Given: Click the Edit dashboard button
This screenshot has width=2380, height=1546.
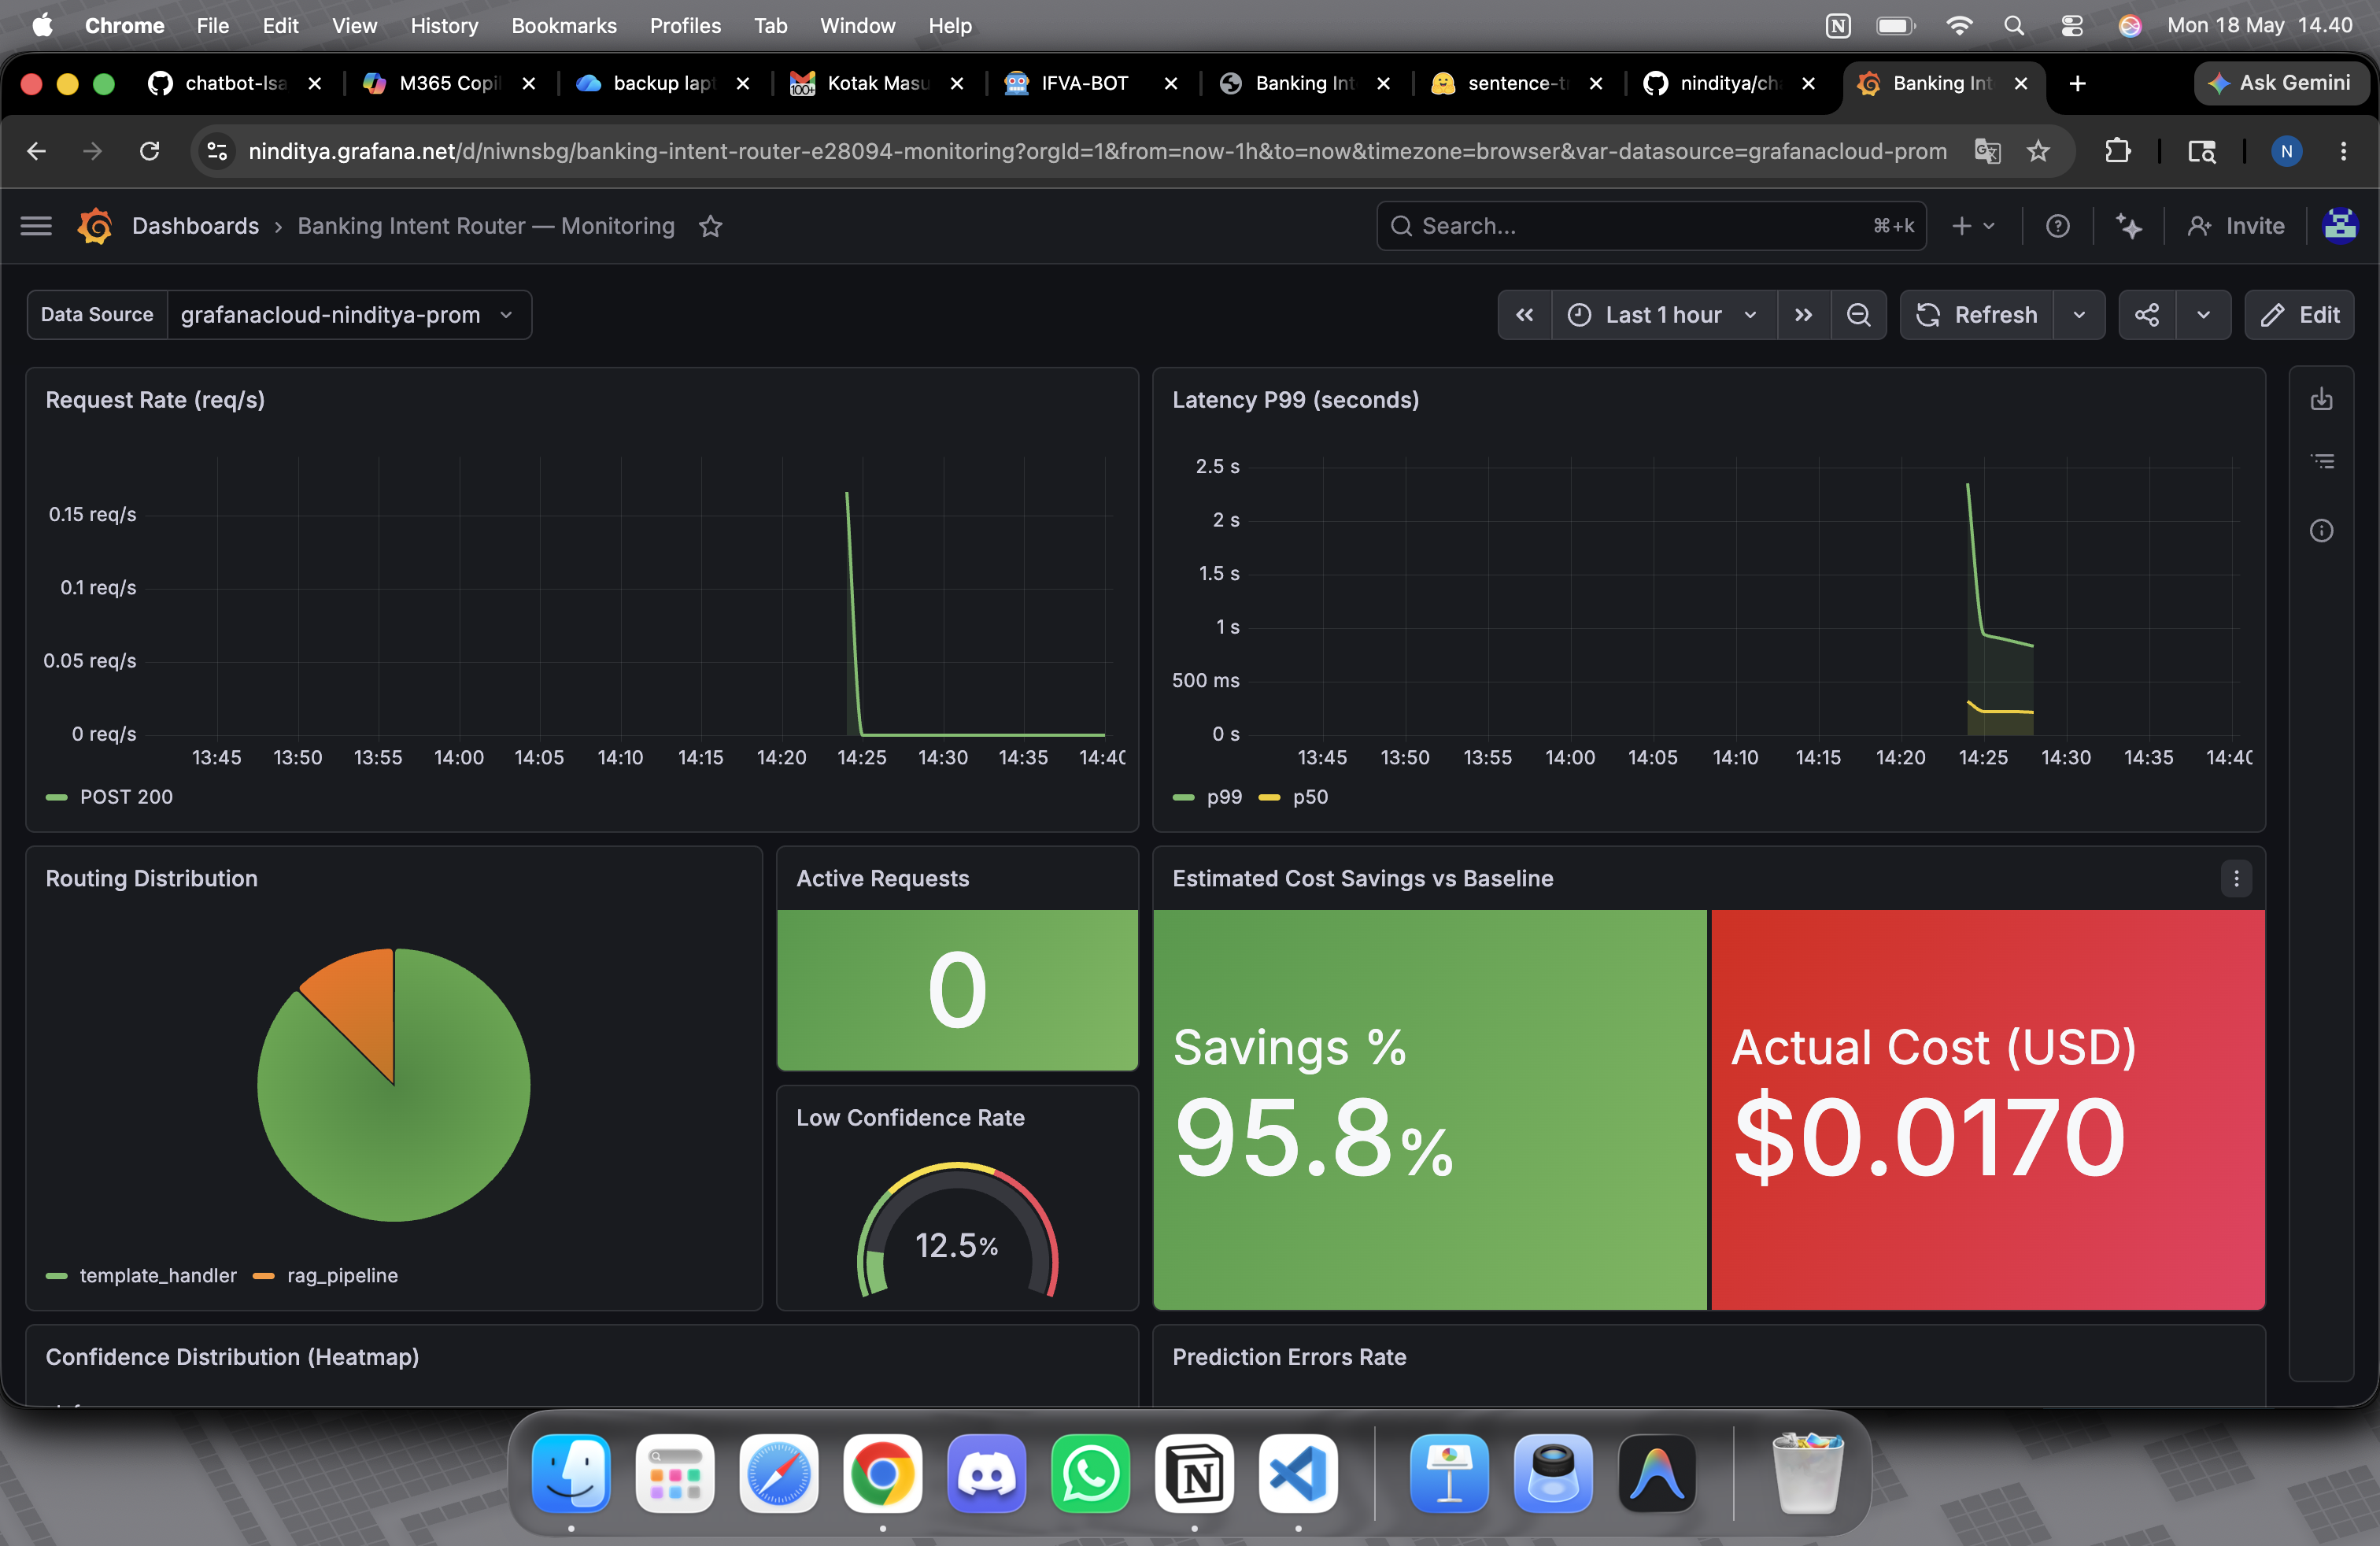Looking at the screenshot, I should tap(2299, 315).
